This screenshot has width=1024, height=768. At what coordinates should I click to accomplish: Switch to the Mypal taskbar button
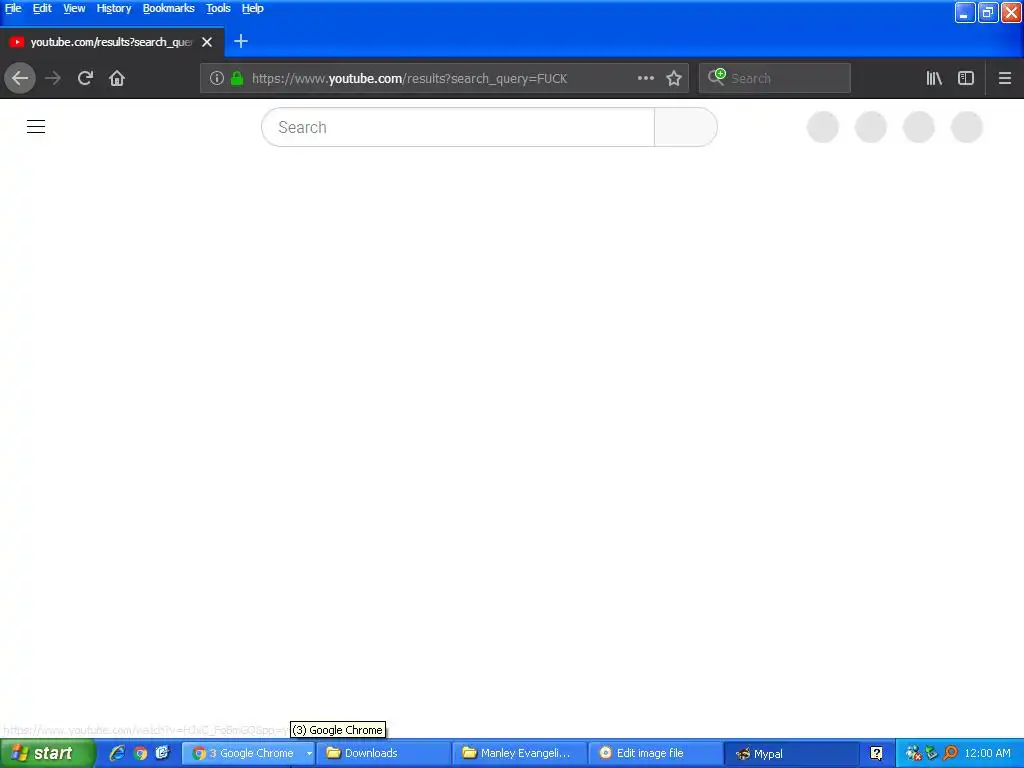click(792, 754)
